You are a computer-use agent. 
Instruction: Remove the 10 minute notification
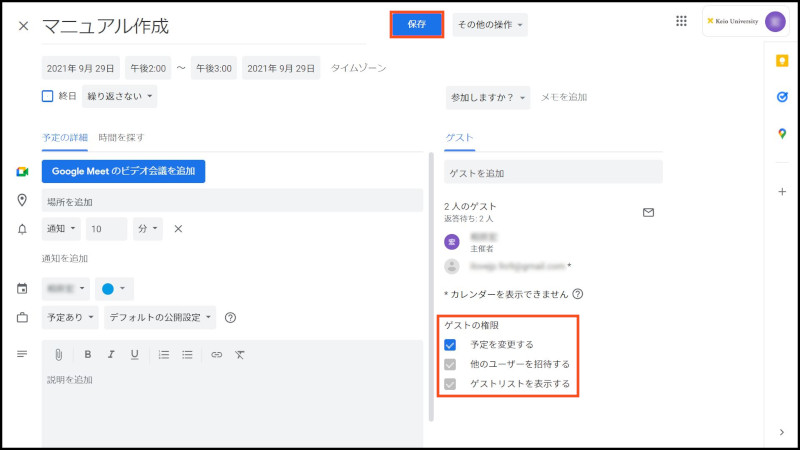click(178, 229)
